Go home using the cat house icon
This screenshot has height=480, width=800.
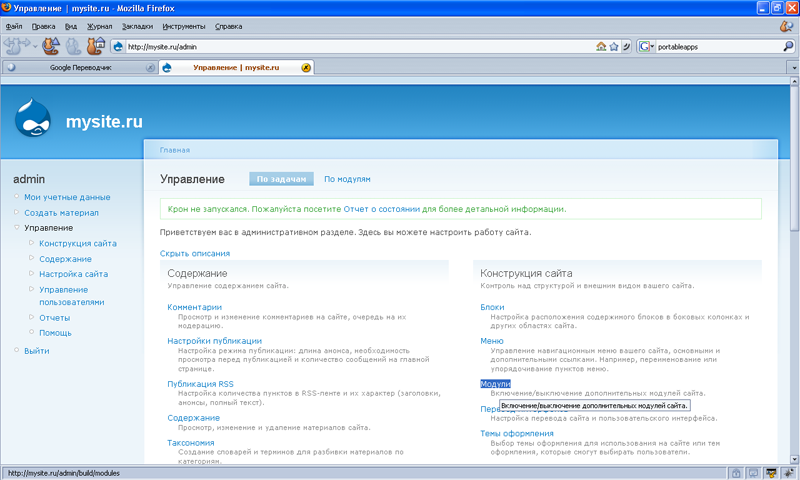tap(95, 46)
